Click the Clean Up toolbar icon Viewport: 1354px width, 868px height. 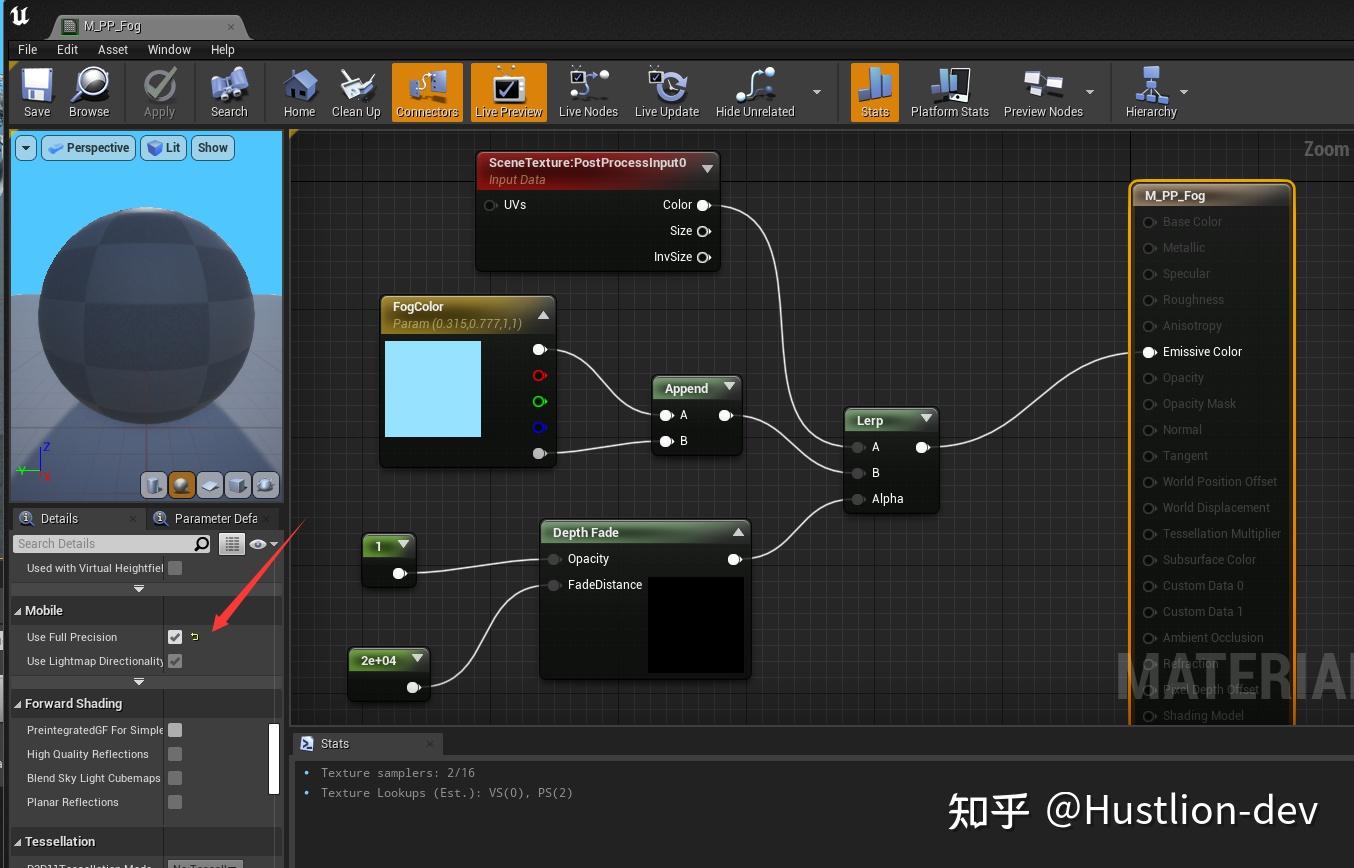[356, 91]
